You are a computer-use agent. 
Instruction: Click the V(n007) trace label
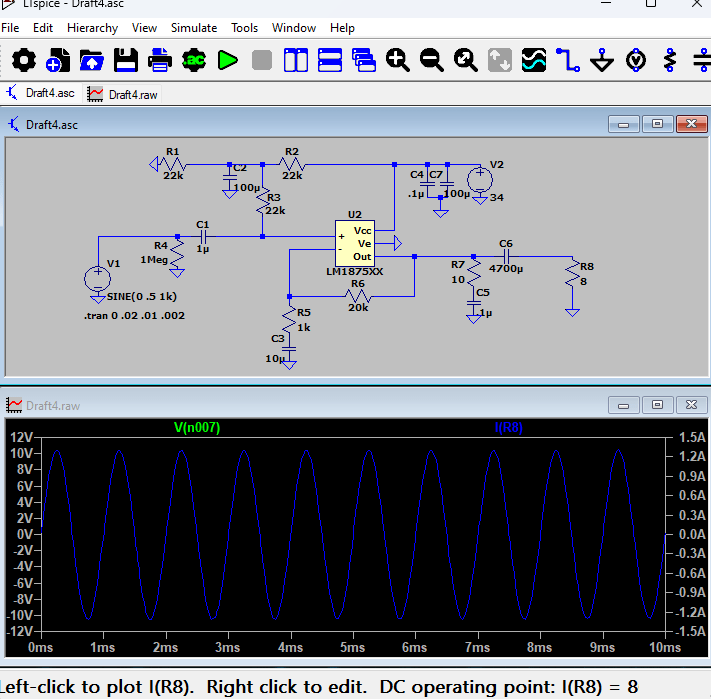pyautogui.click(x=197, y=427)
